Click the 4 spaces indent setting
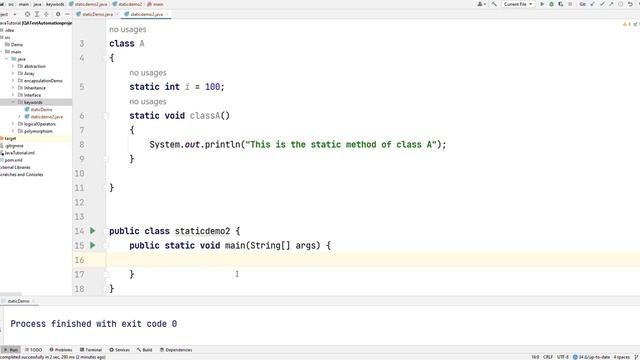The image size is (640, 360). pos(622,357)
